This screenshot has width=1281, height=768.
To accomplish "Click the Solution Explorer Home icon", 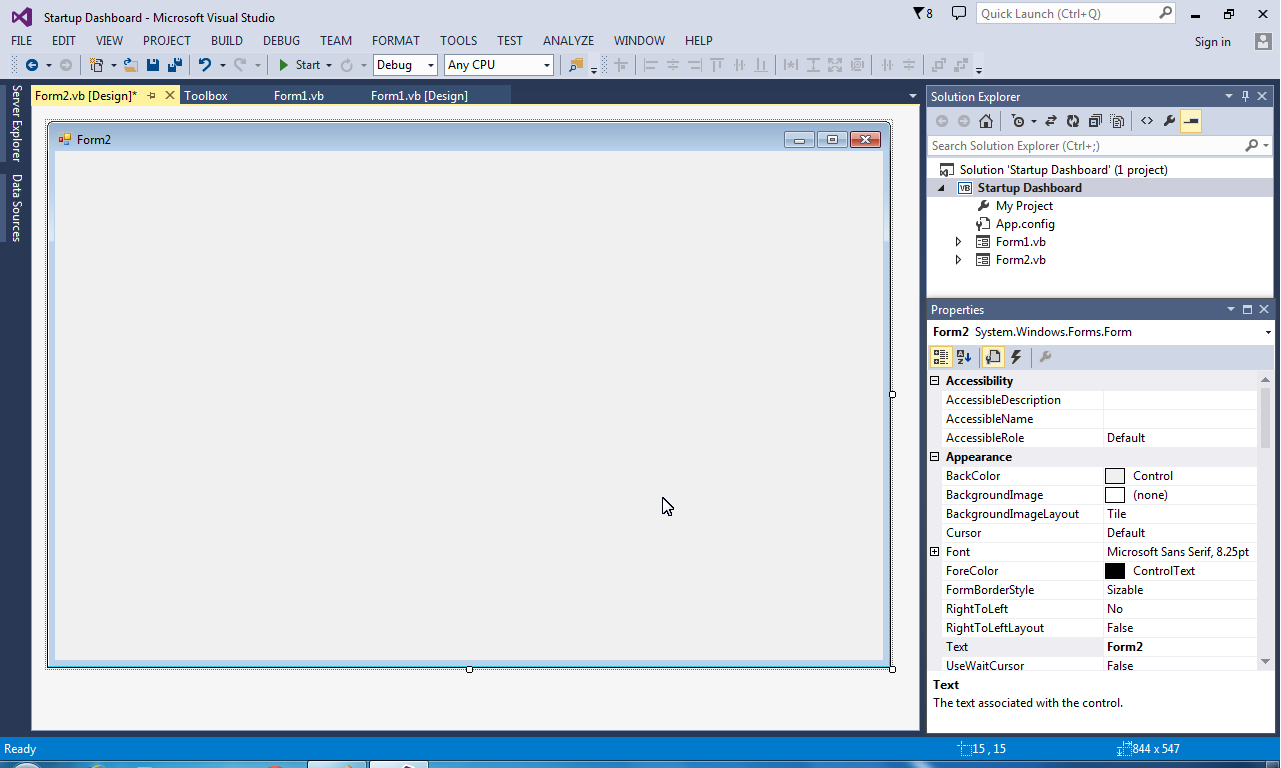I will coord(986,121).
